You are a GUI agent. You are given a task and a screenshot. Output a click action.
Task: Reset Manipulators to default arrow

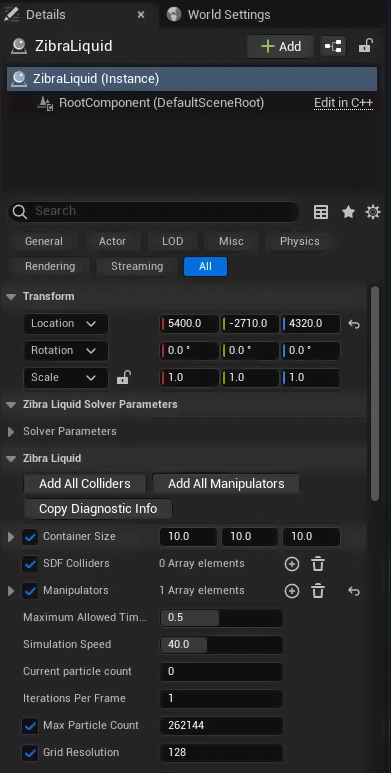(x=354, y=591)
